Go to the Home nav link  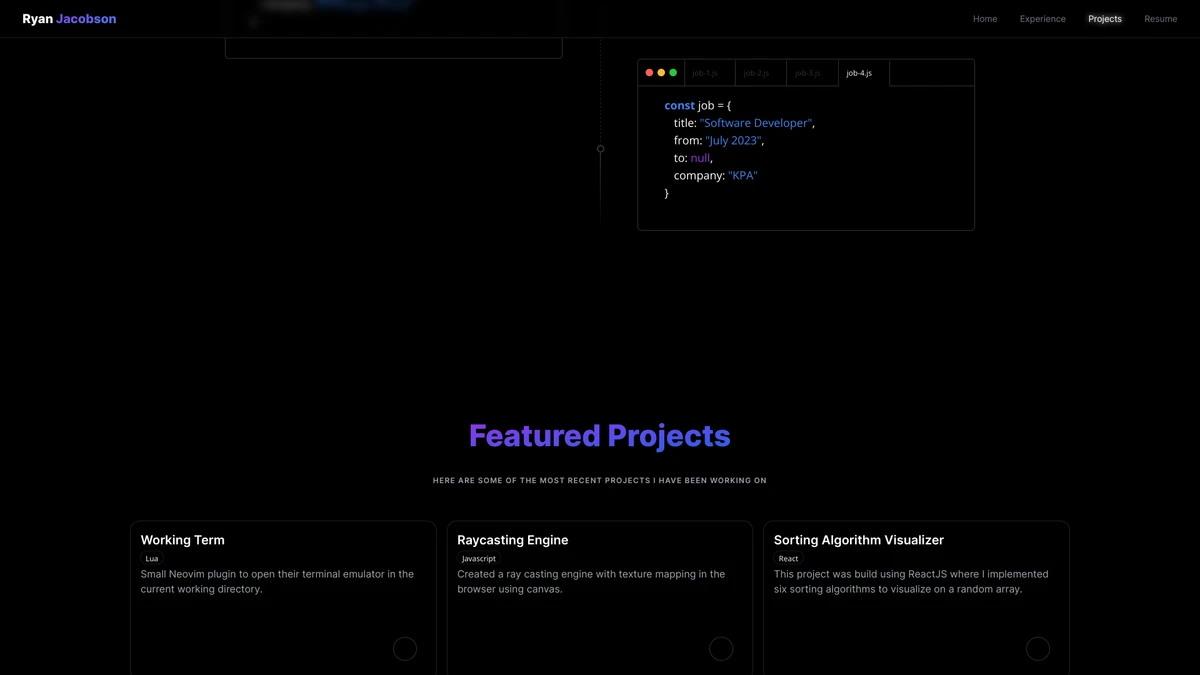pos(985,19)
